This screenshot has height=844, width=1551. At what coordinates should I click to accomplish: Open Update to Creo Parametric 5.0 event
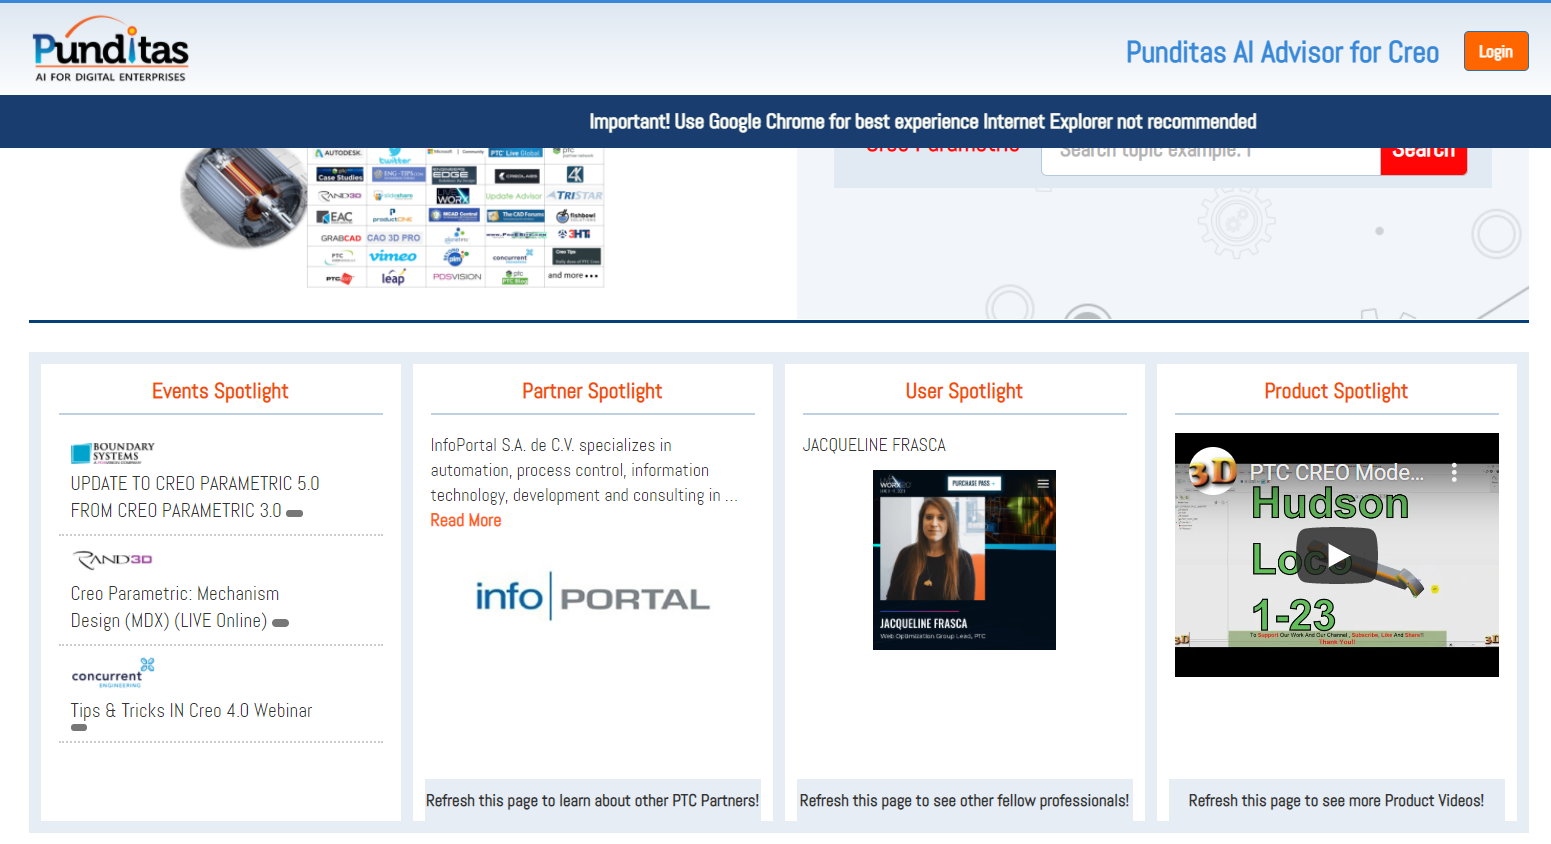coord(194,497)
